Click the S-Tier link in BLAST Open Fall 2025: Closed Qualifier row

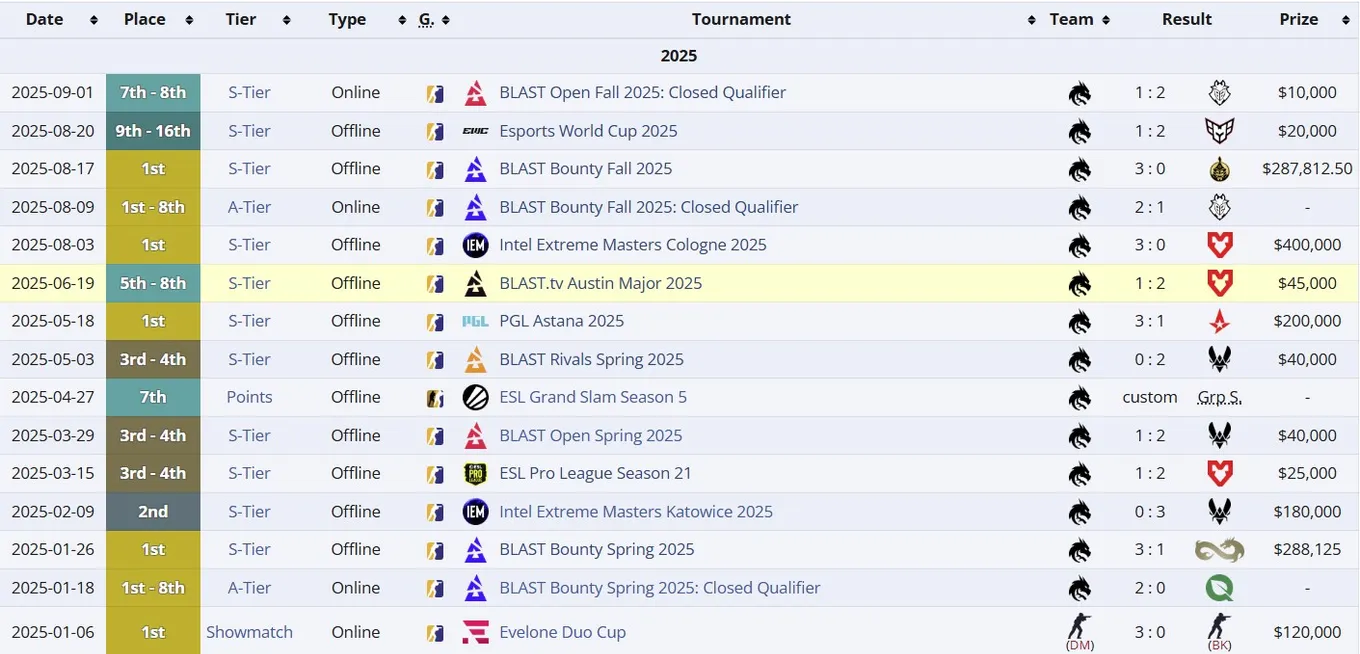click(249, 93)
